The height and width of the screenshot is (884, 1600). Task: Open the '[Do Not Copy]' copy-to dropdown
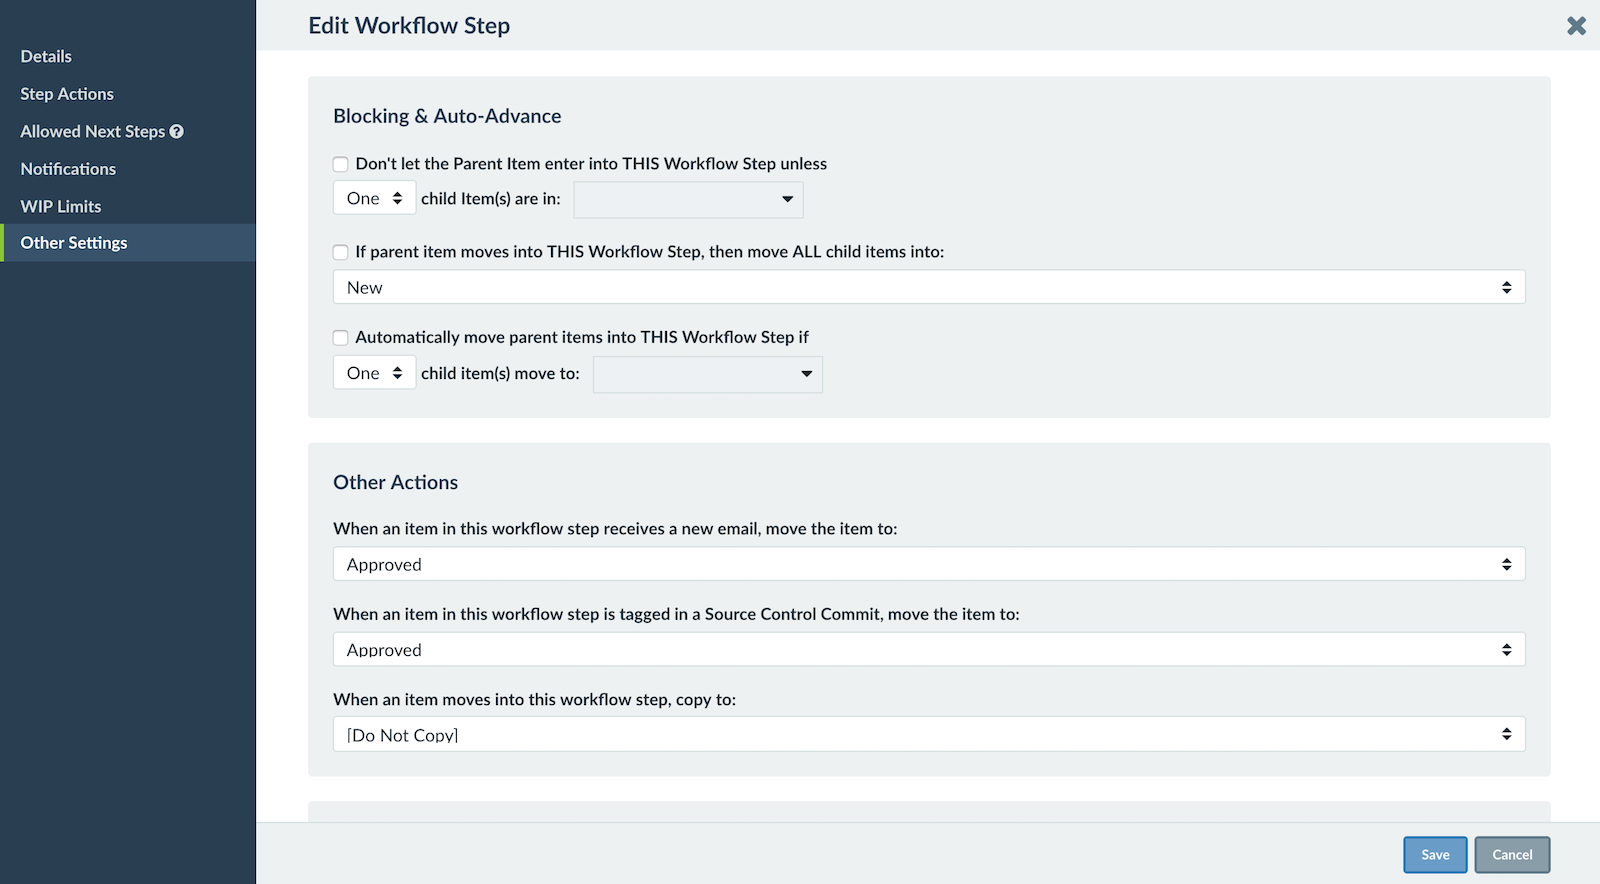[x=928, y=733]
